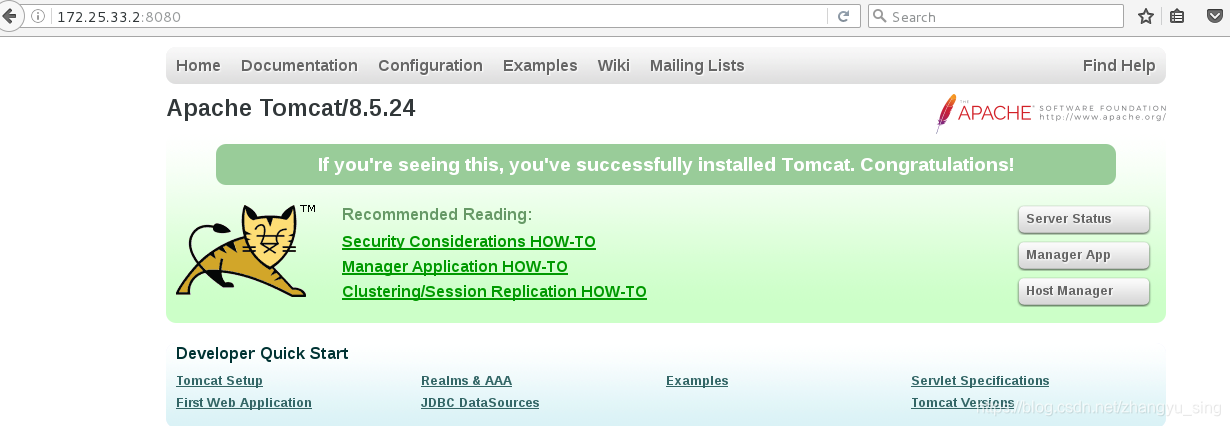Open the JDBC DataSources link
Viewport: 1230px width, 426px height.
pos(480,403)
